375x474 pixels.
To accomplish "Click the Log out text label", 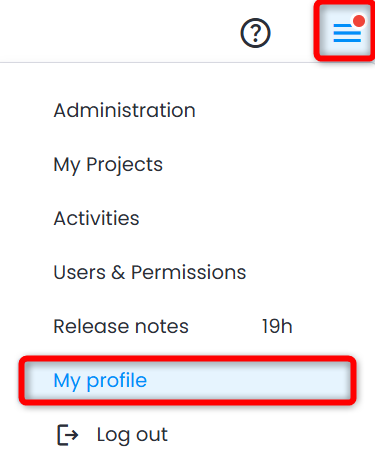I will click(132, 435).
